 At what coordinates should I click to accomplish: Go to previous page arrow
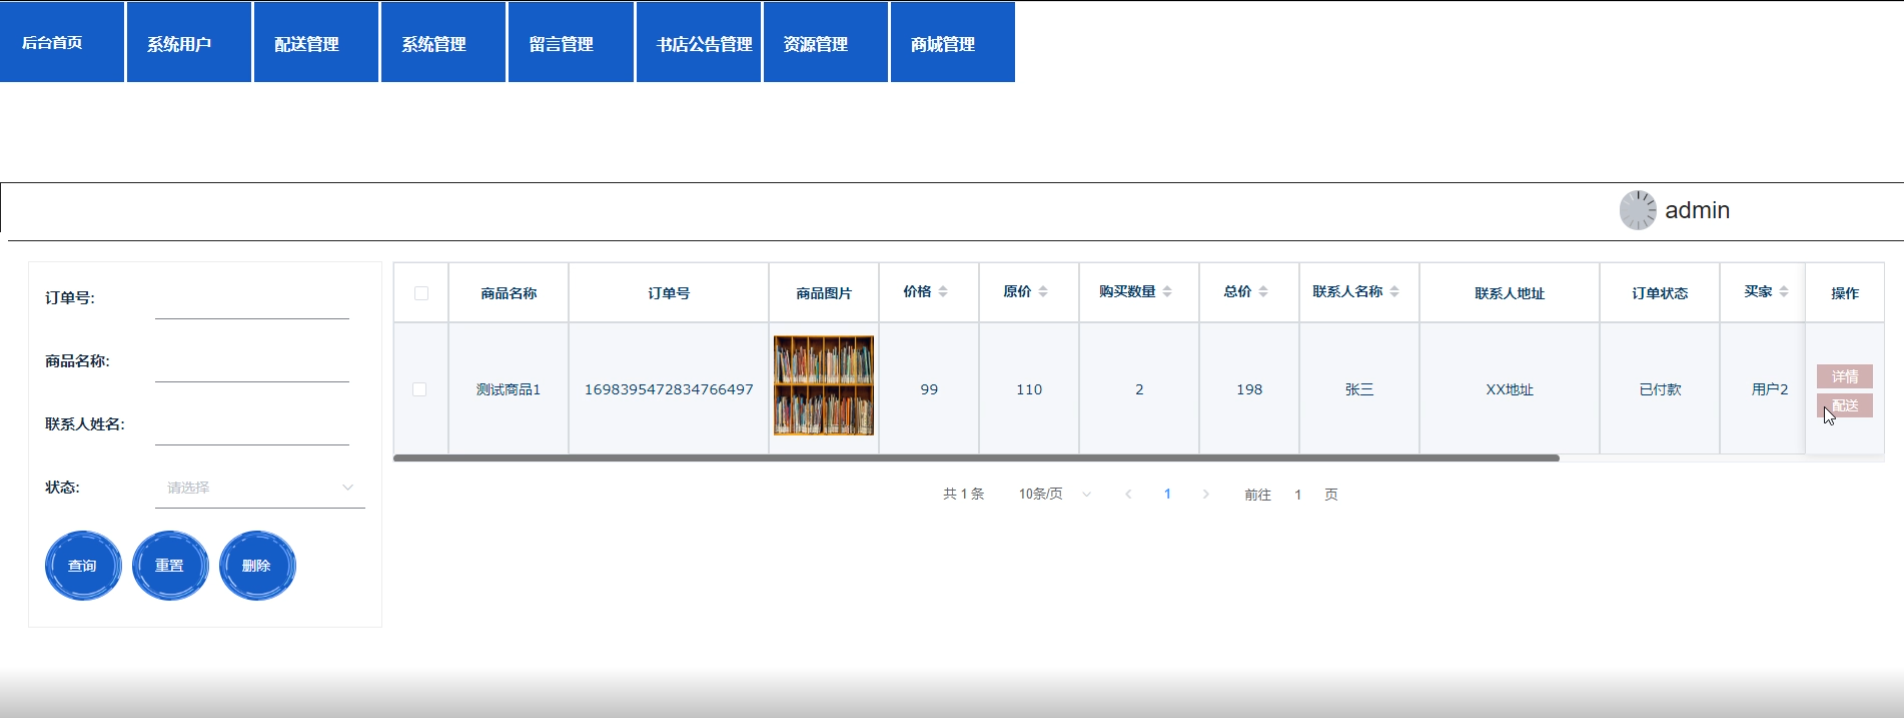click(x=1128, y=494)
